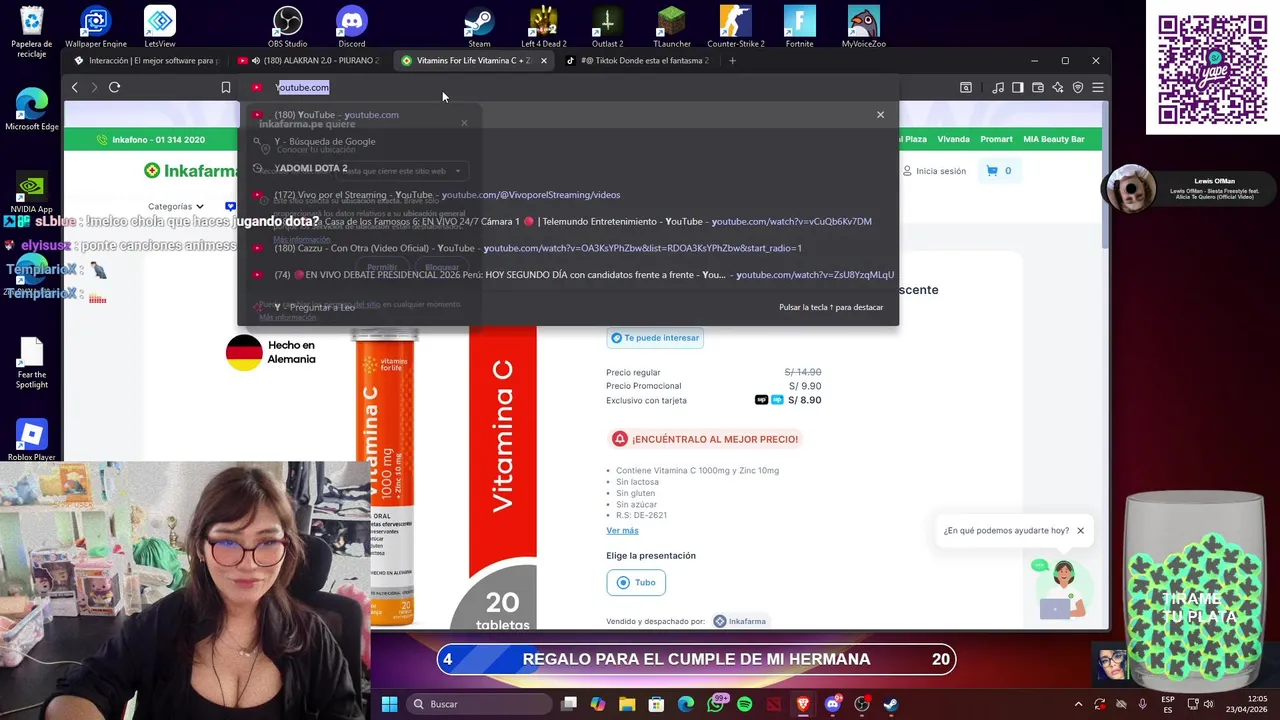The width and height of the screenshot is (1280, 720).
Task: Open Microsoft Store from the taskbar
Action: [x=657, y=704]
